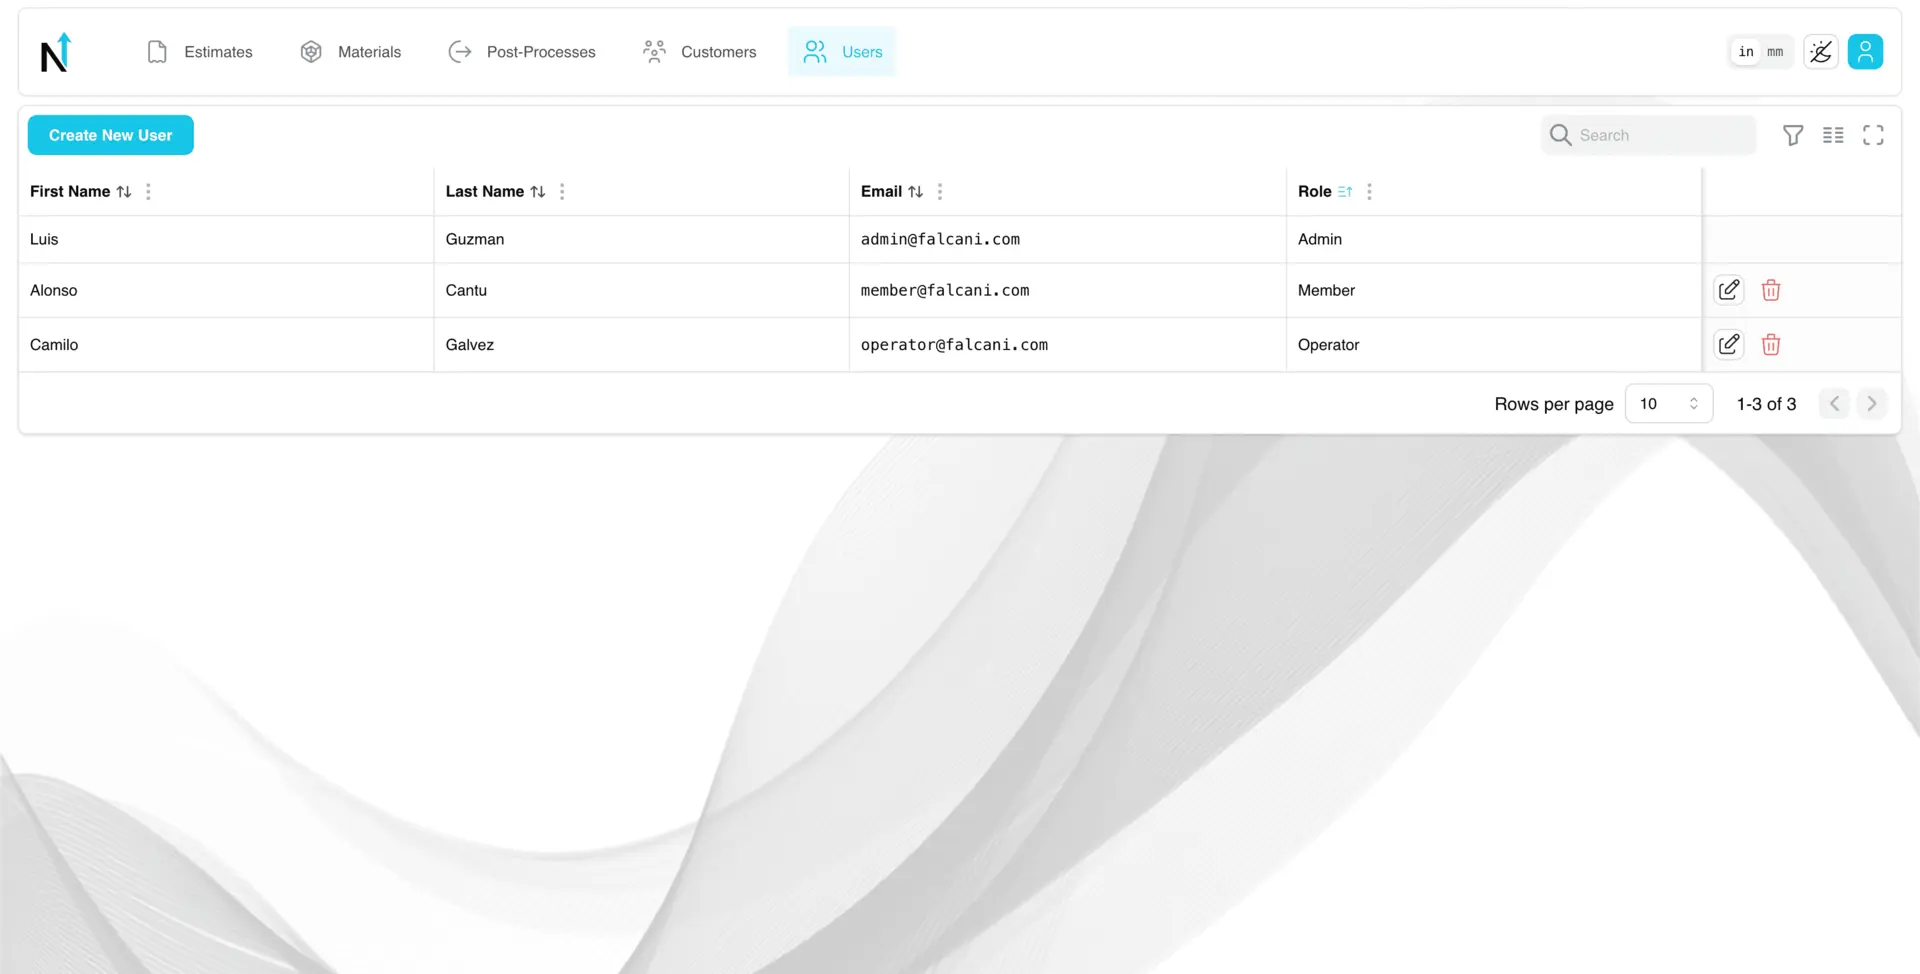Toggle the dark mode theme switch
This screenshot has width=1920, height=974.
1820,52
